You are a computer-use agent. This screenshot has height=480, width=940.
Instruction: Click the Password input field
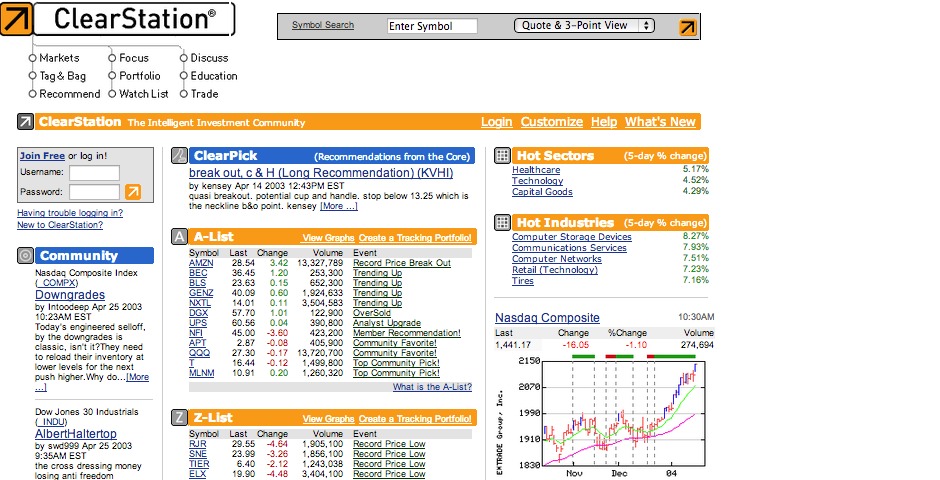[x=95, y=192]
